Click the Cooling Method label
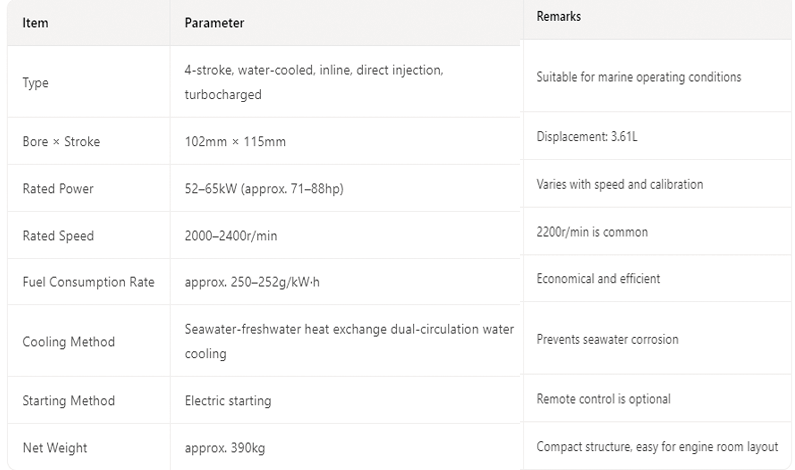 (x=68, y=342)
